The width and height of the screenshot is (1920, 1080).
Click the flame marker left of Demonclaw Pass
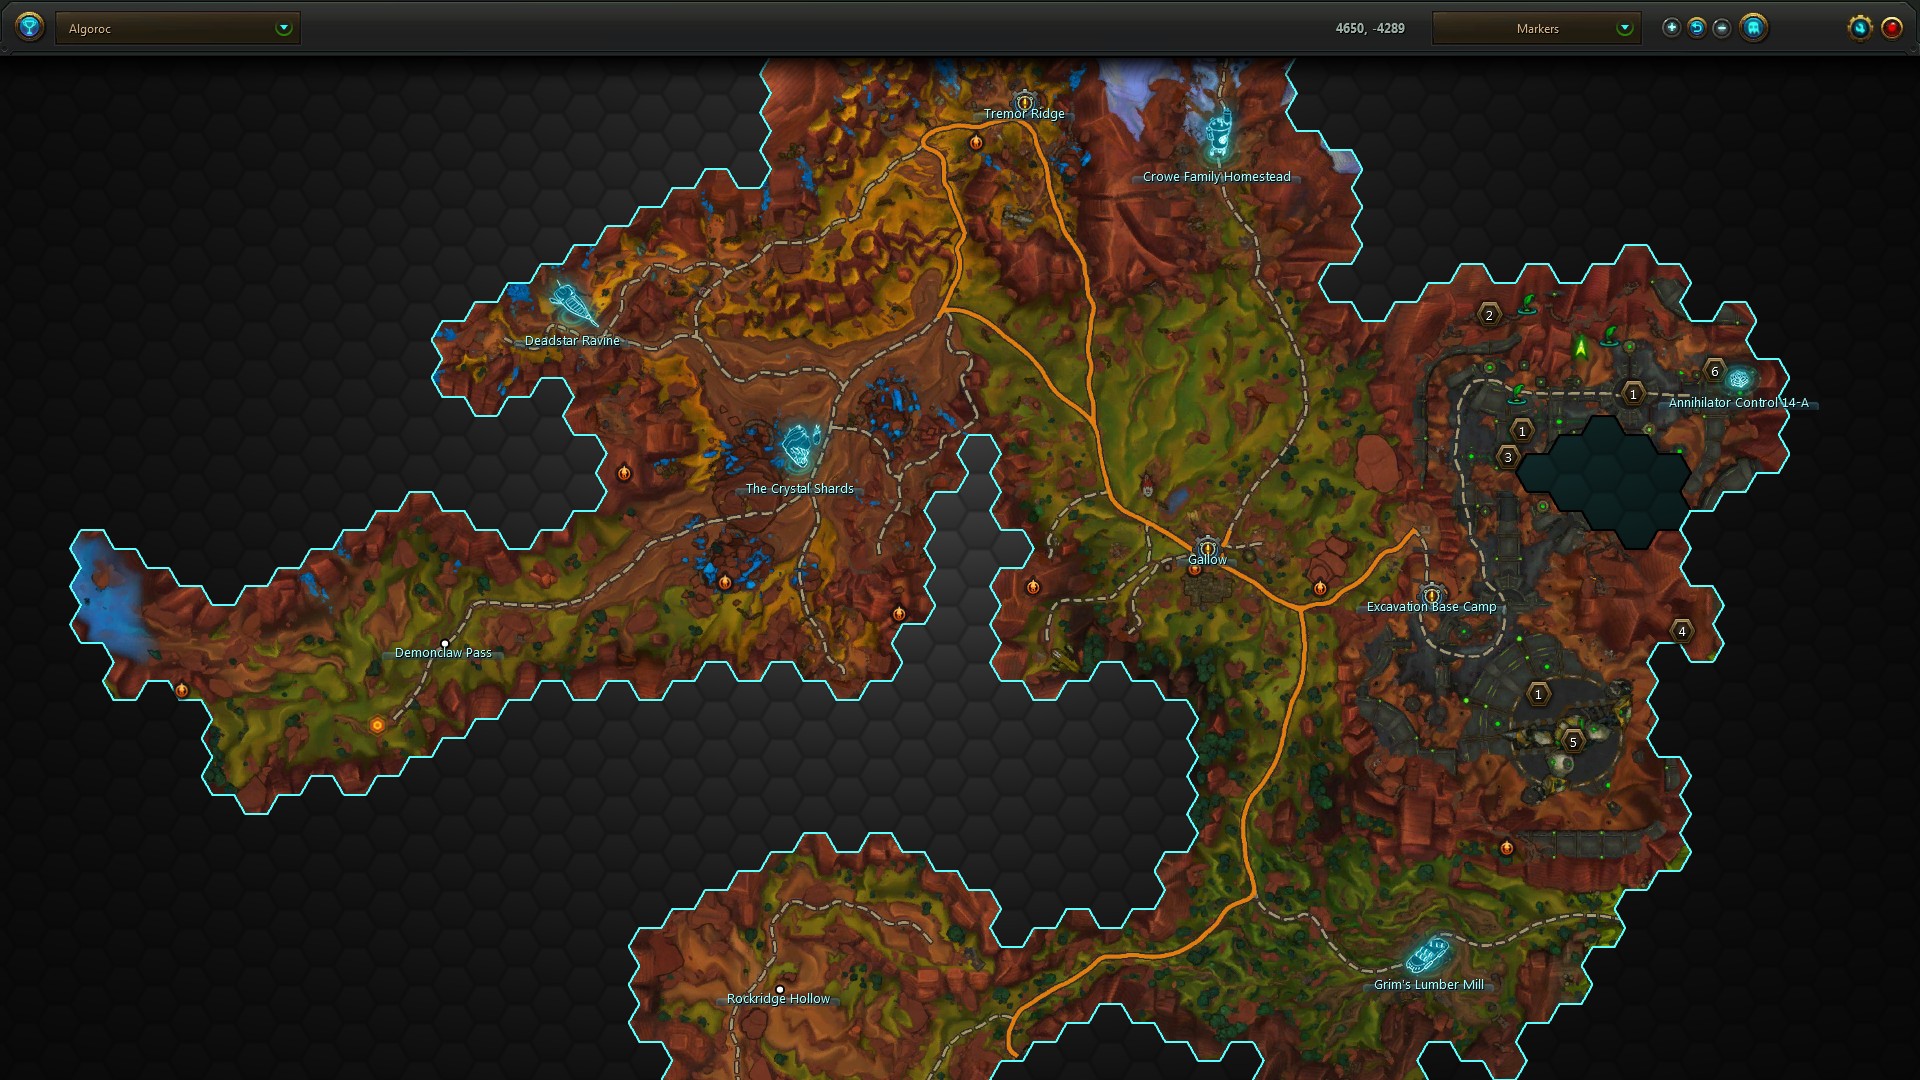[x=182, y=690]
